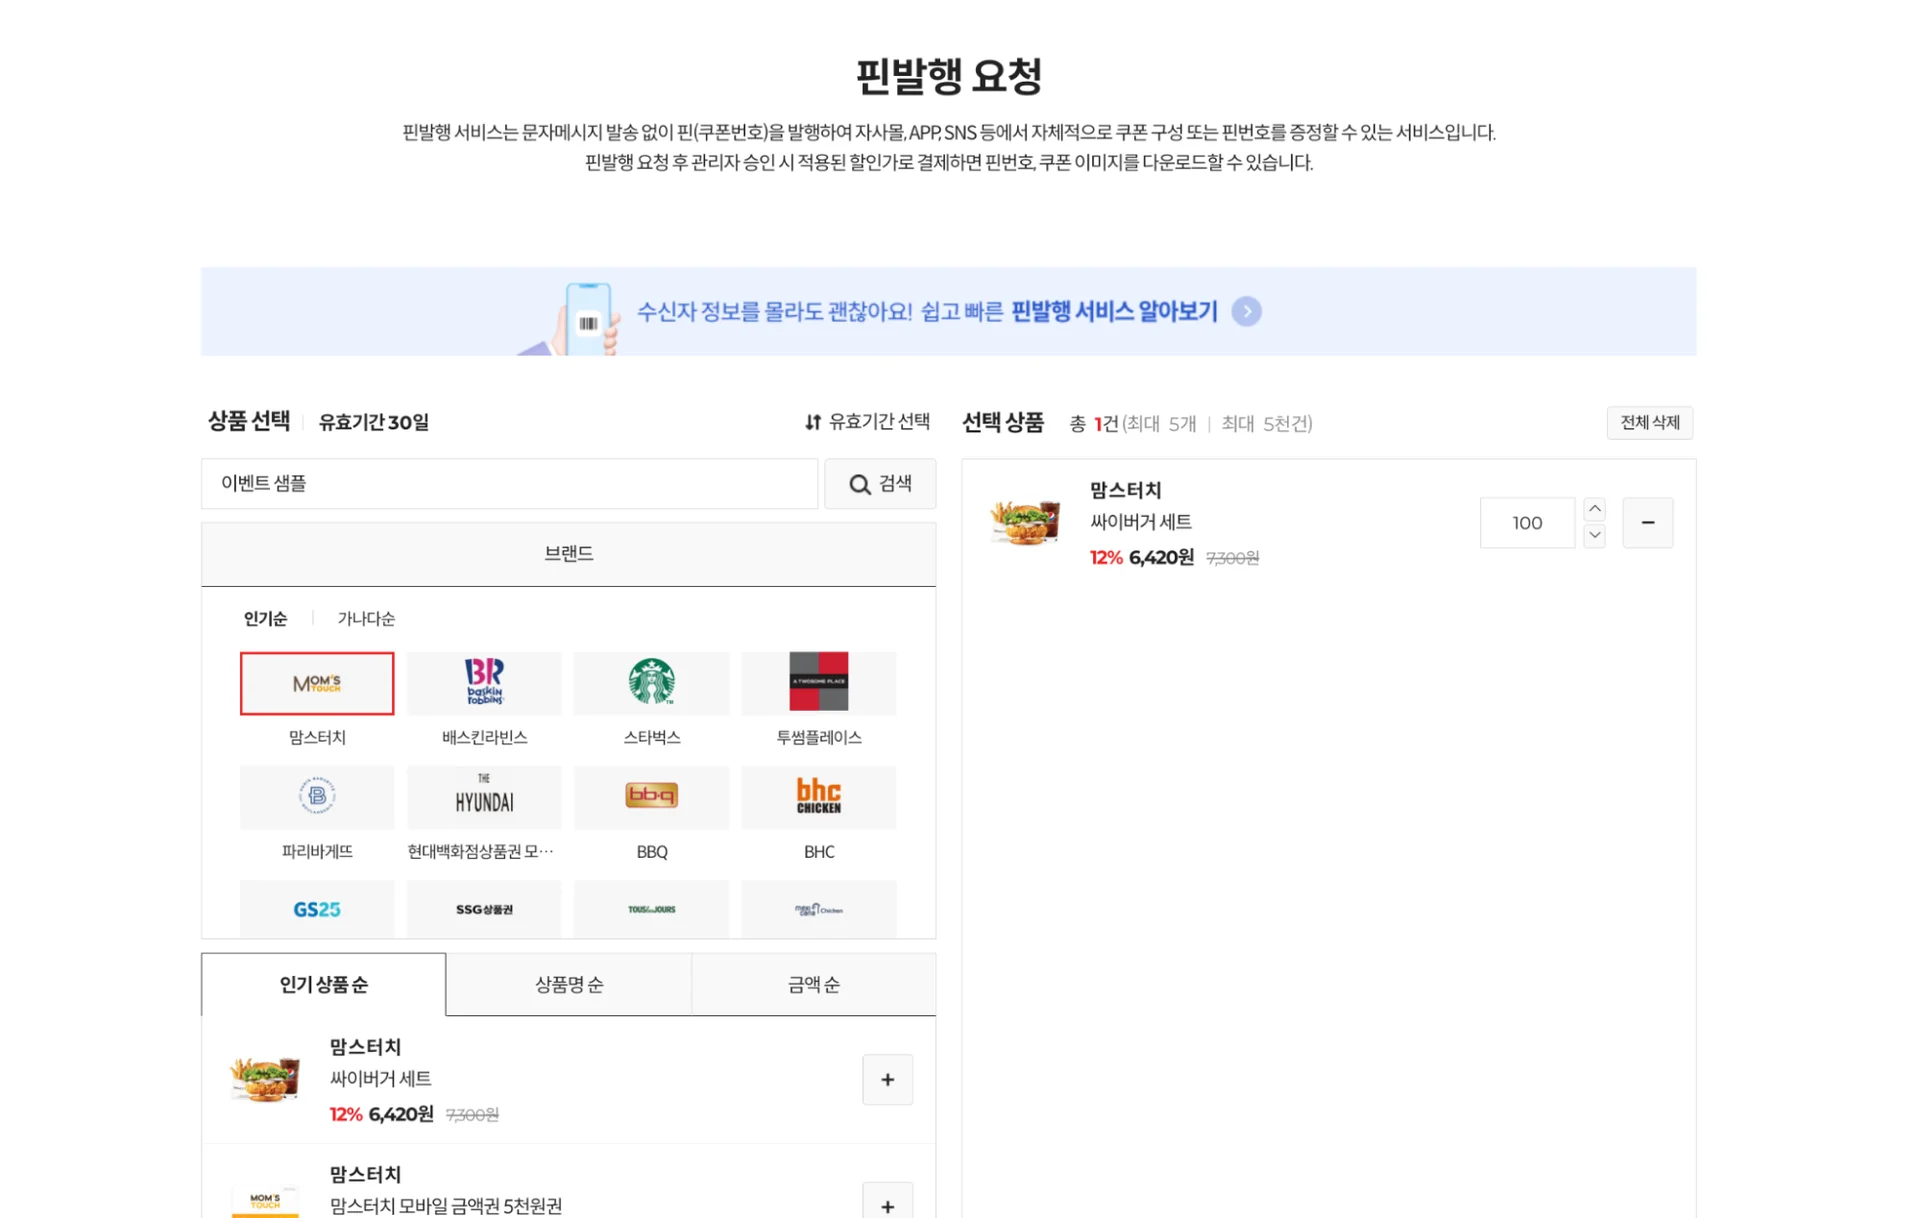Screen dimensions: 1920x1218
Task: Select the Twosome Place brand icon
Action: click(x=818, y=684)
